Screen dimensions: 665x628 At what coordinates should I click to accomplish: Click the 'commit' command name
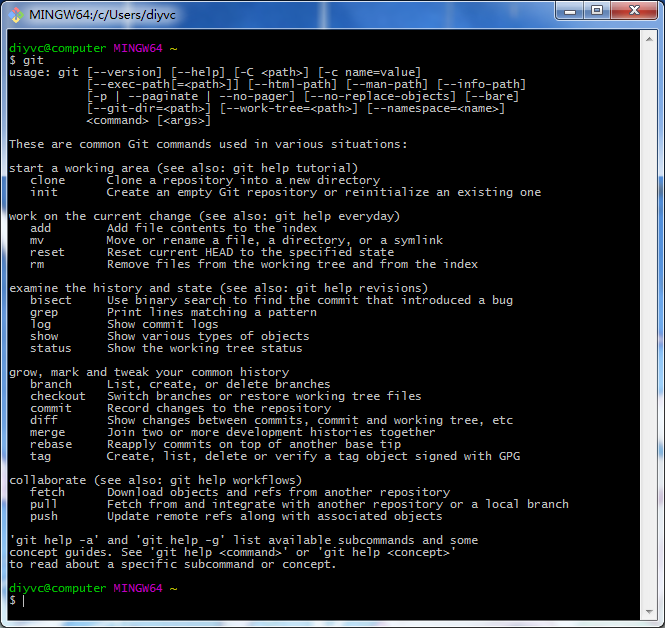tap(51, 408)
